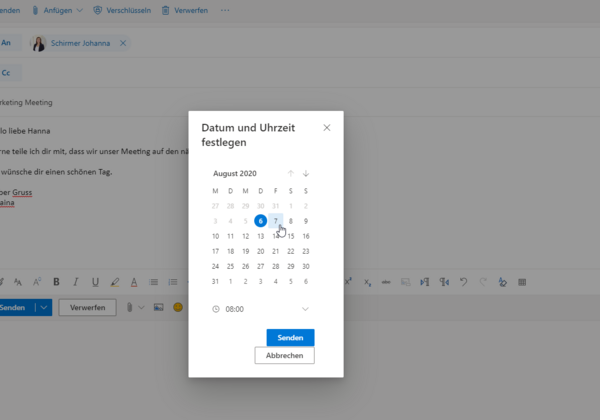Viewport: 600px width, 420px height.
Task: Toggle italic formatting
Action: [x=76, y=282]
